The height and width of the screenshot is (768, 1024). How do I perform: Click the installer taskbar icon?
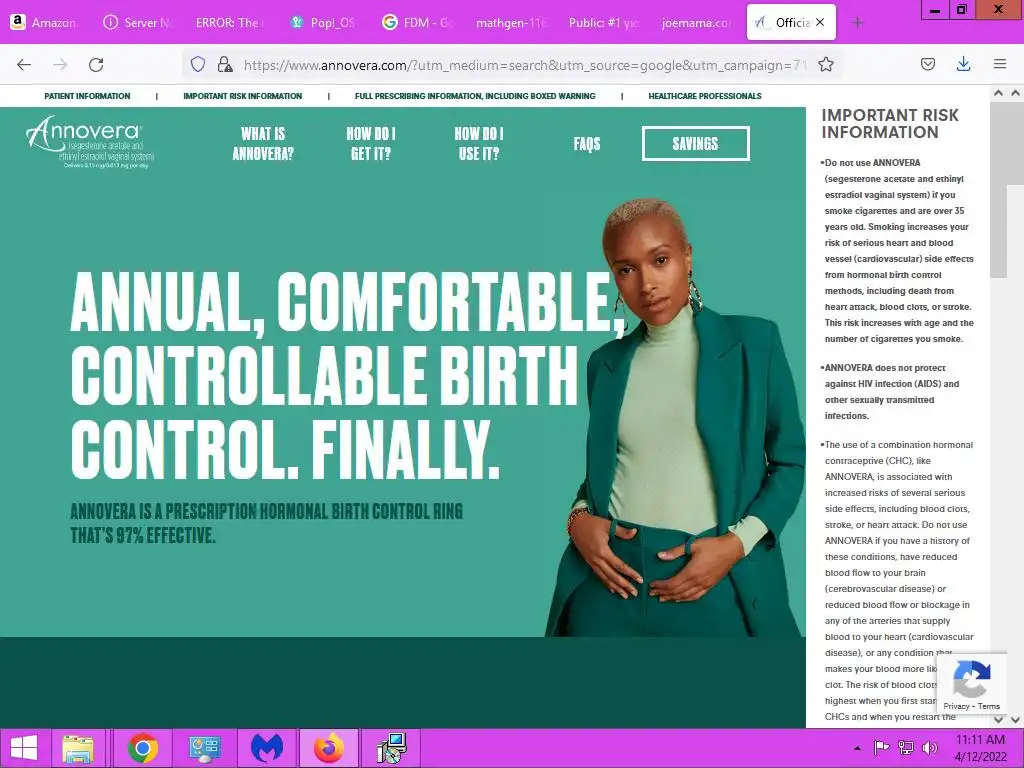tap(392, 748)
